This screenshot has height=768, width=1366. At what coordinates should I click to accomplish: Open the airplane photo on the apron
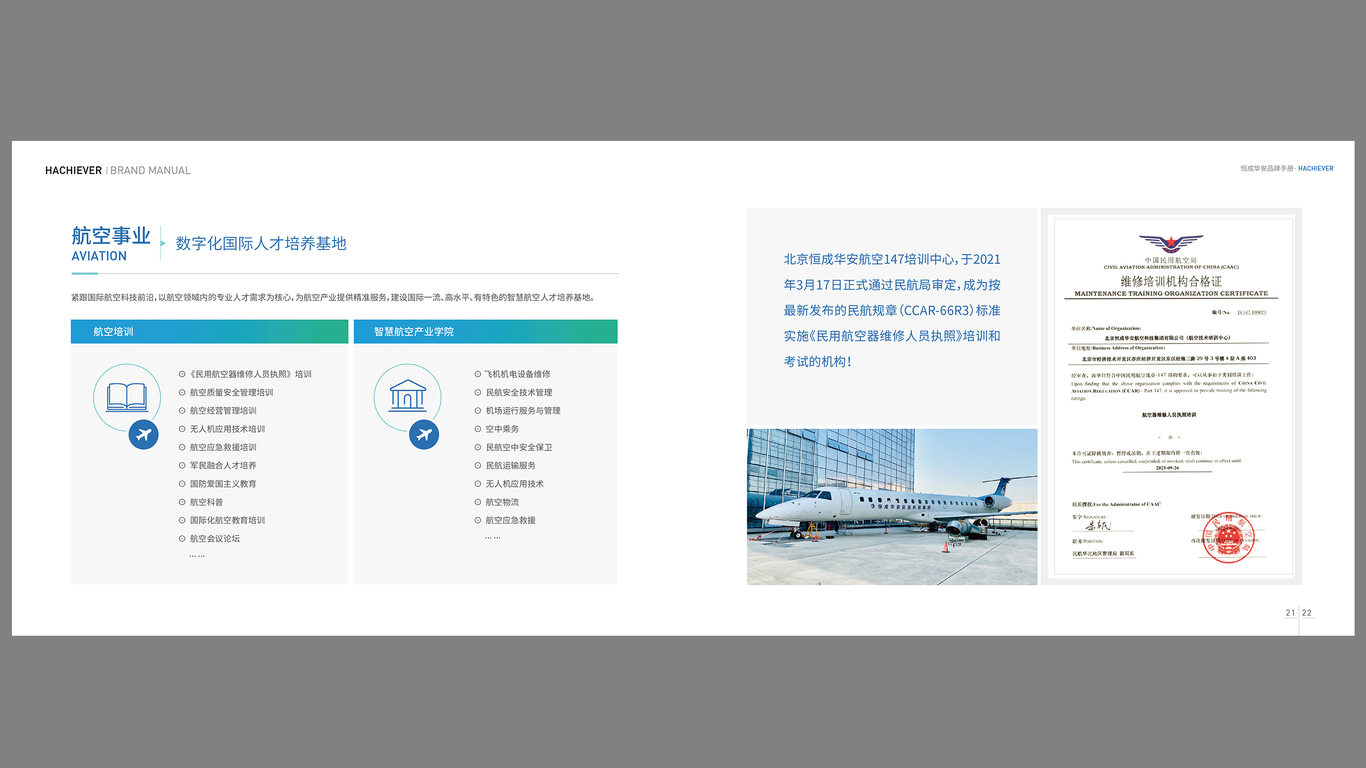click(x=892, y=507)
